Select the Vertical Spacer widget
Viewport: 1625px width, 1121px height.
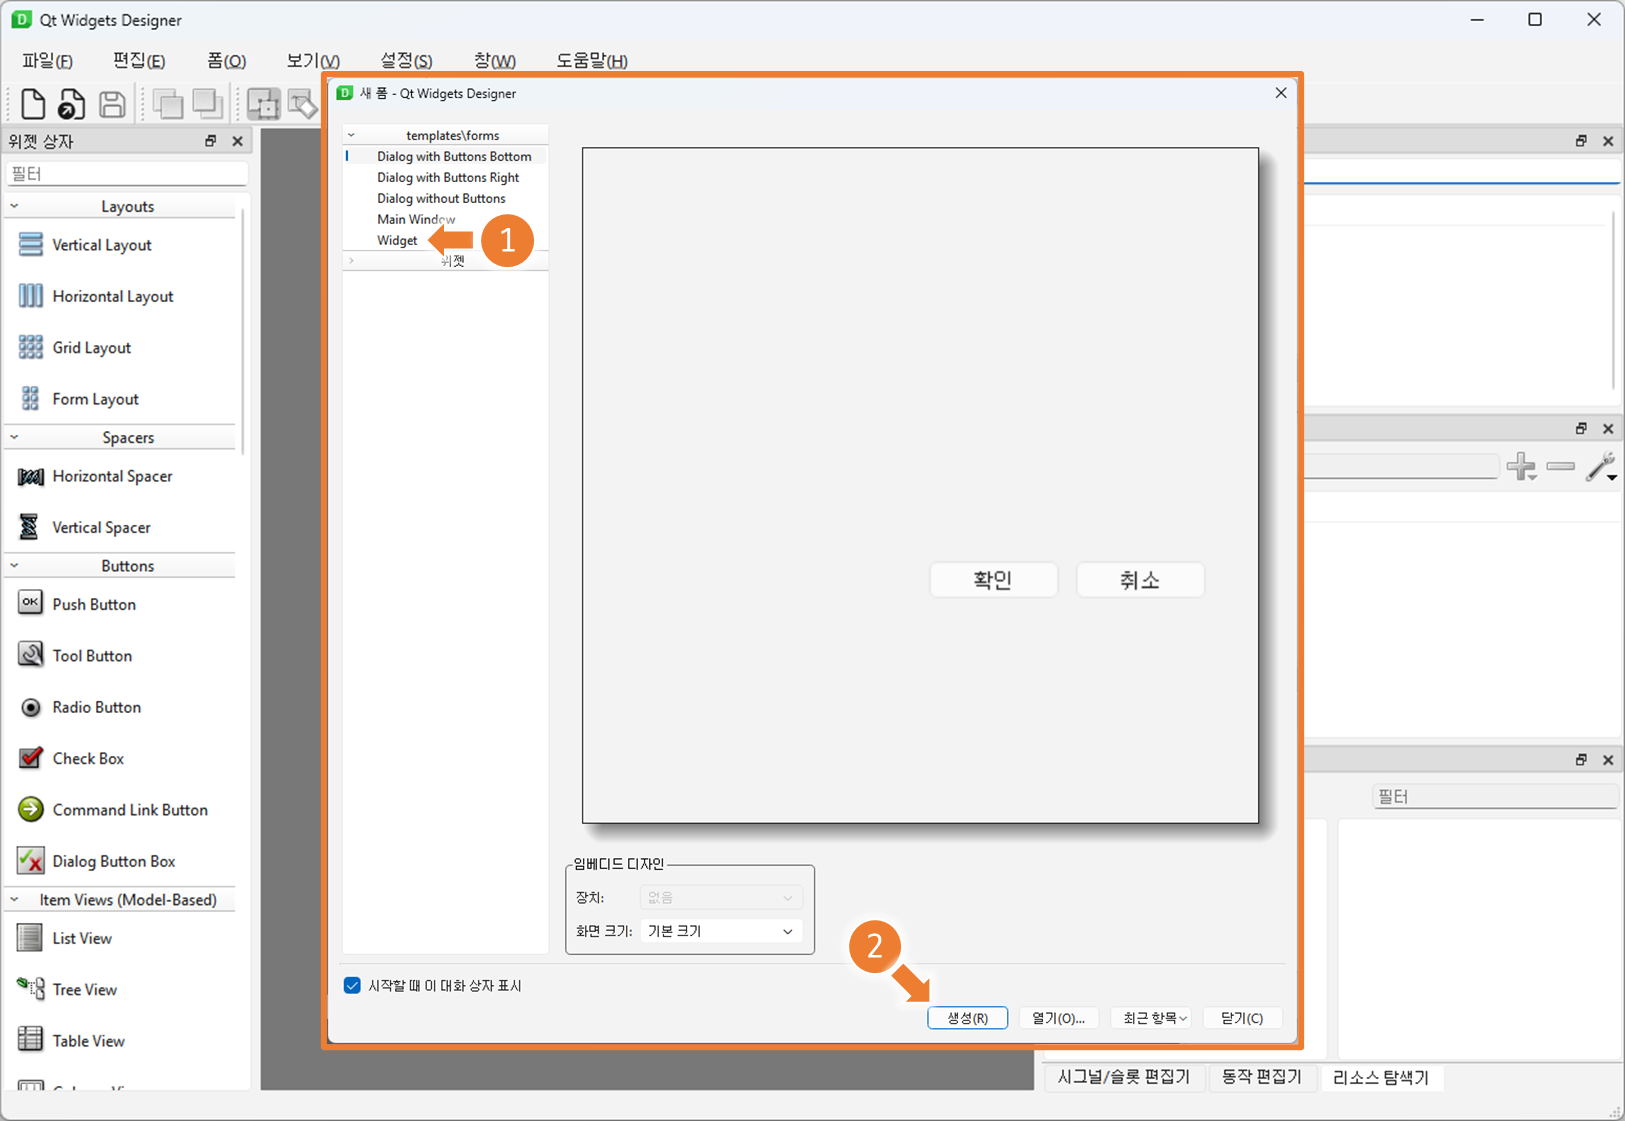pos(102,527)
